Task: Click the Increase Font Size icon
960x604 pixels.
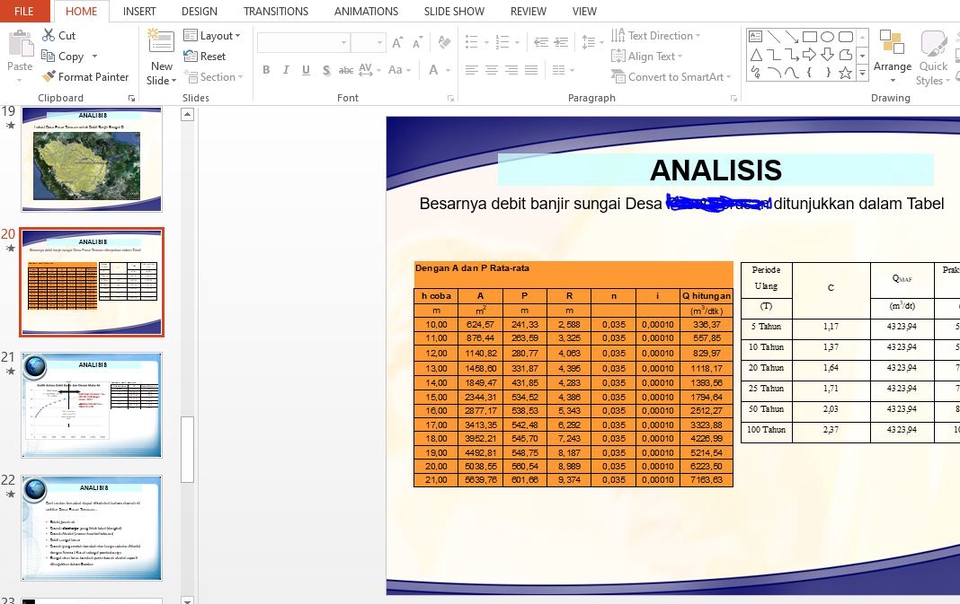Action: click(396, 43)
